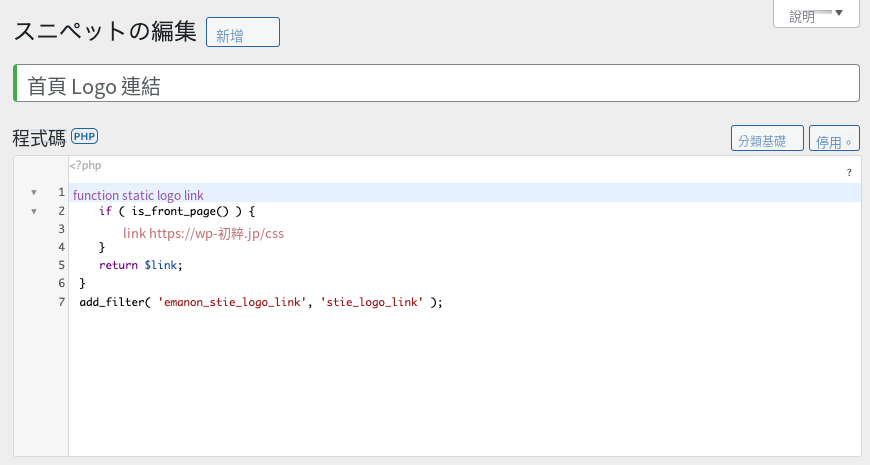Click the <?php opening tag text
The width and height of the screenshot is (870, 465).
point(85,165)
